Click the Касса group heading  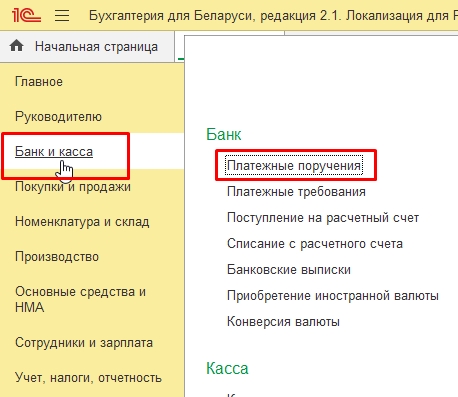(227, 369)
